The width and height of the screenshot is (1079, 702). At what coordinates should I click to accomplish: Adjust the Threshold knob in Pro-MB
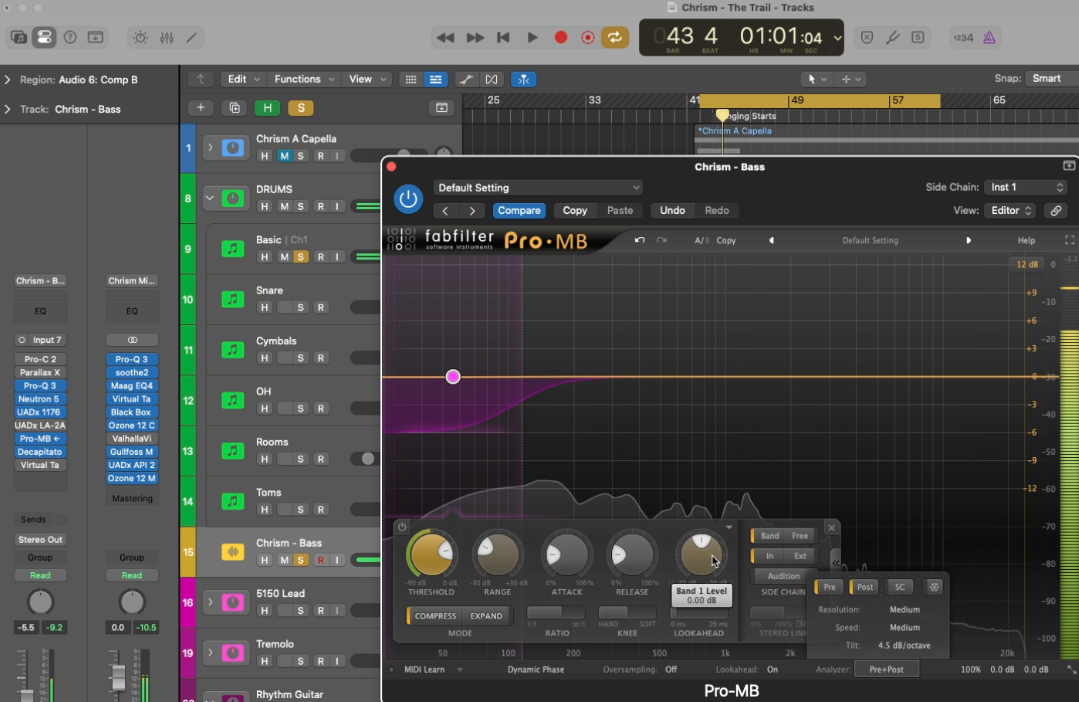coord(430,557)
